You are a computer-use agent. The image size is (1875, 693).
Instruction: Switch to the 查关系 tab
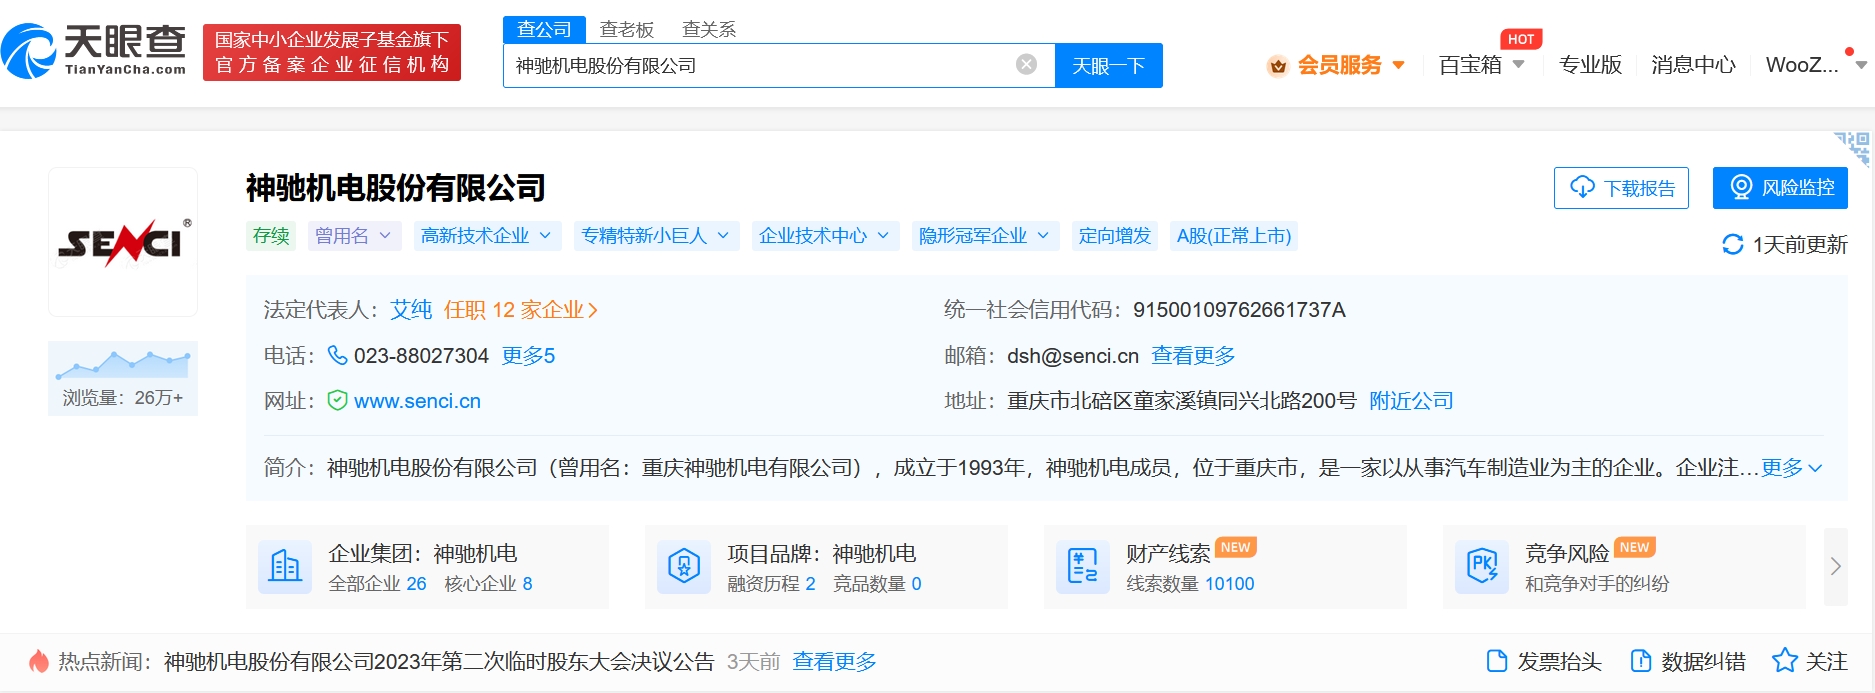click(709, 30)
